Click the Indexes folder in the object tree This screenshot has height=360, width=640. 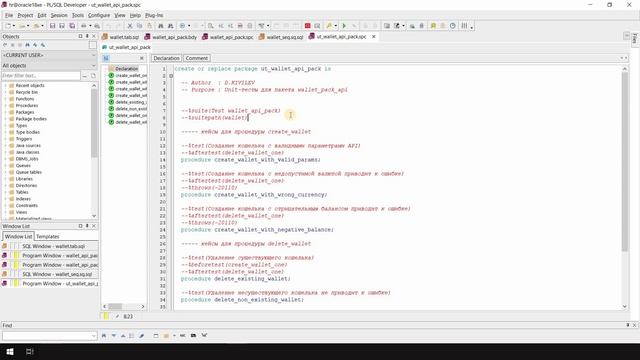coord(23,199)
